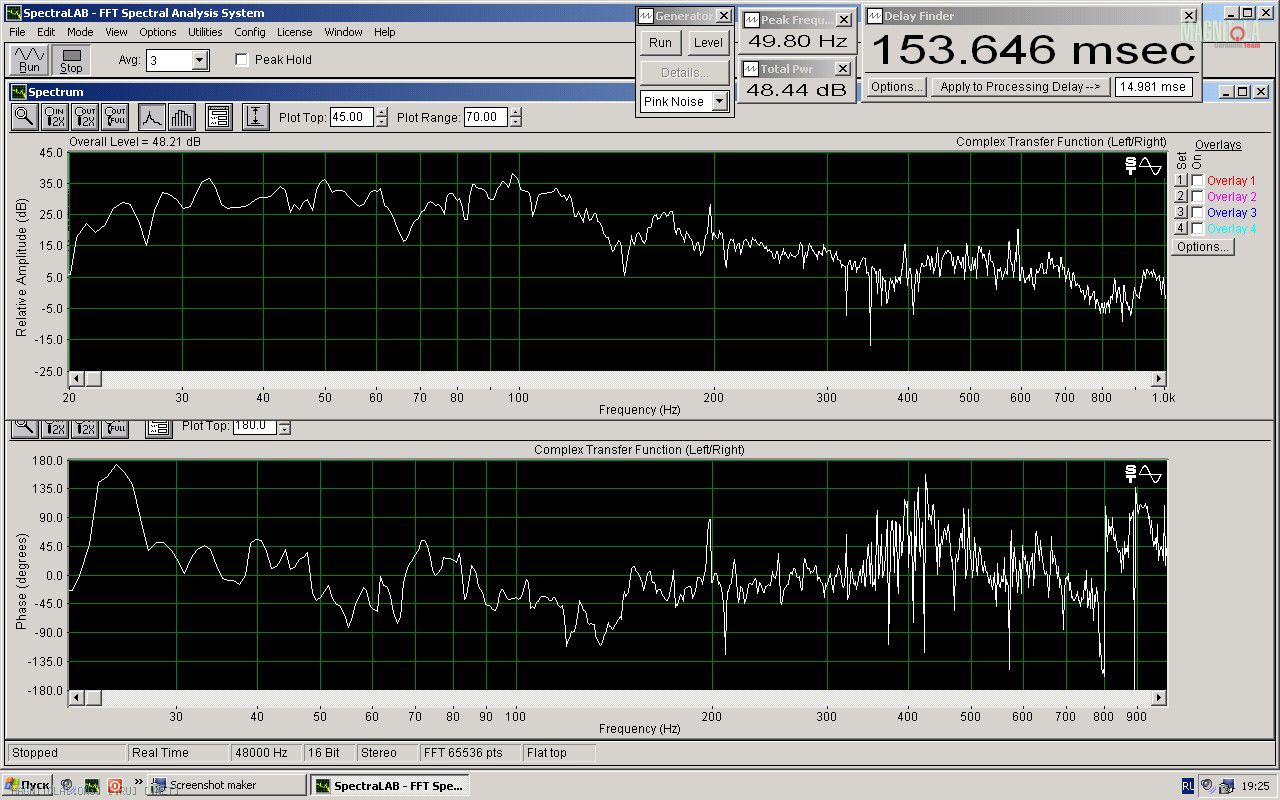The width and height of the screenshot is (1280, 800).
Task: Switch spectrum to line graph display
Action: (x=151, y=117)
